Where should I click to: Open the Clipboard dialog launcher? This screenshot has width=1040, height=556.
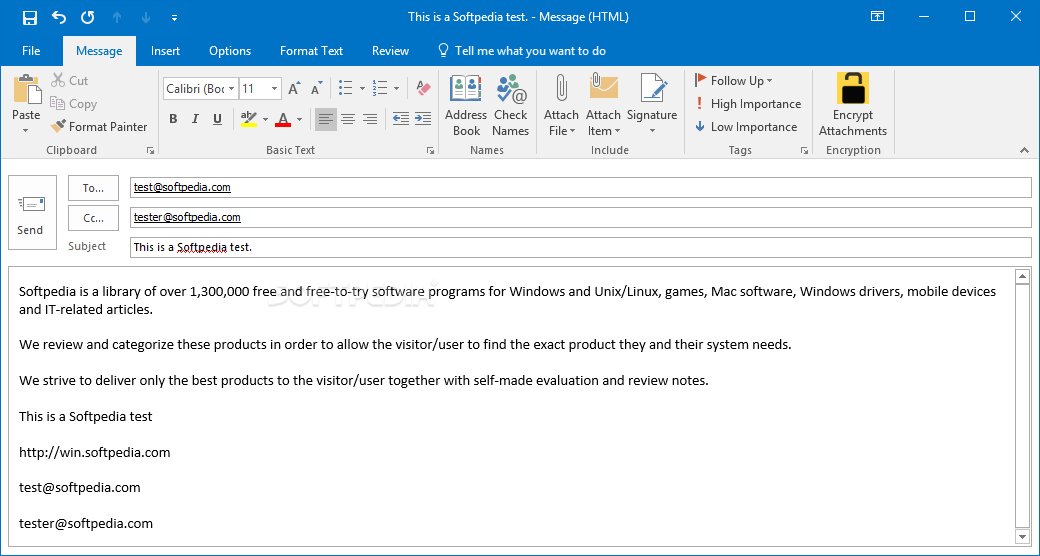point(151,151)
